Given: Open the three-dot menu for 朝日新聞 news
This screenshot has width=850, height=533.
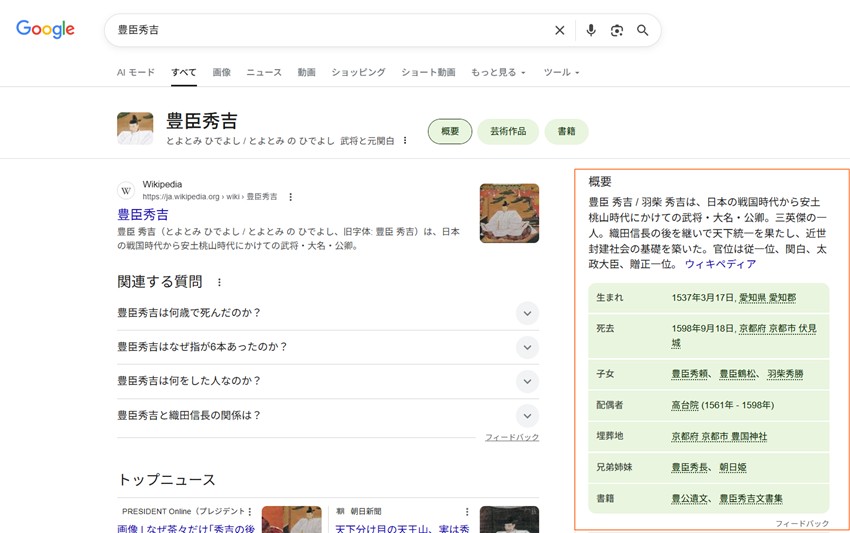Looking at the screenshot, I should [x=467, y=511].
